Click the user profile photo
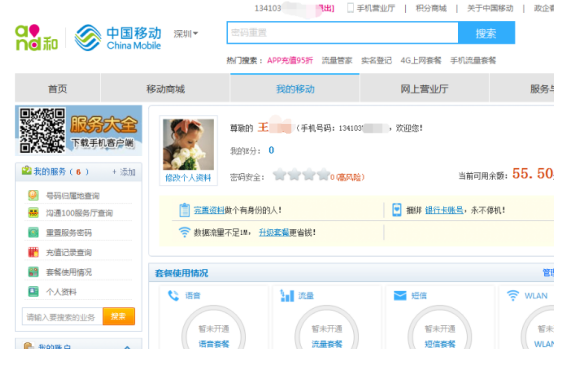The width and height of the screenshot is (570, 381). click(x=188, y=144)
